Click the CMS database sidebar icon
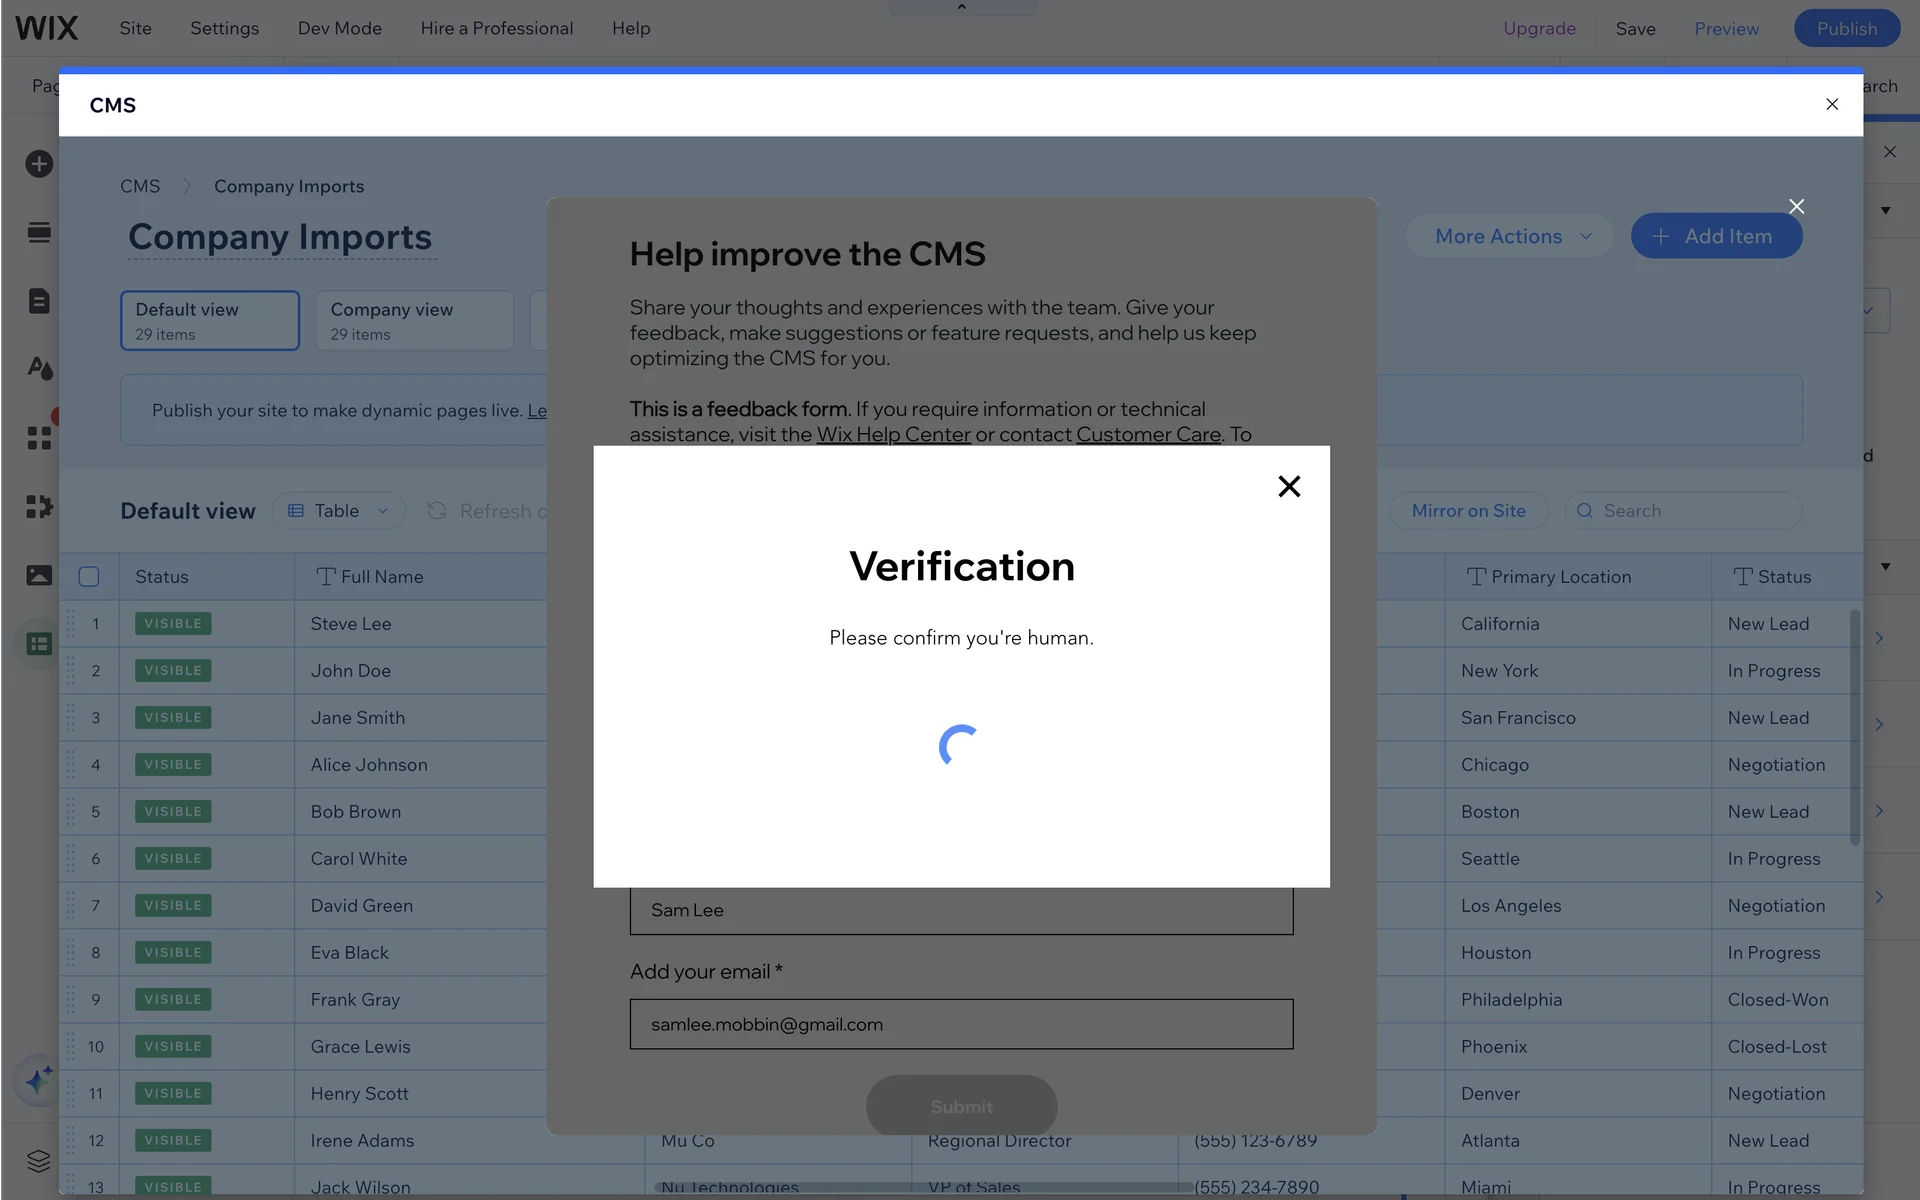Viewport: 1920px width, 1200px height. (39, 644)
